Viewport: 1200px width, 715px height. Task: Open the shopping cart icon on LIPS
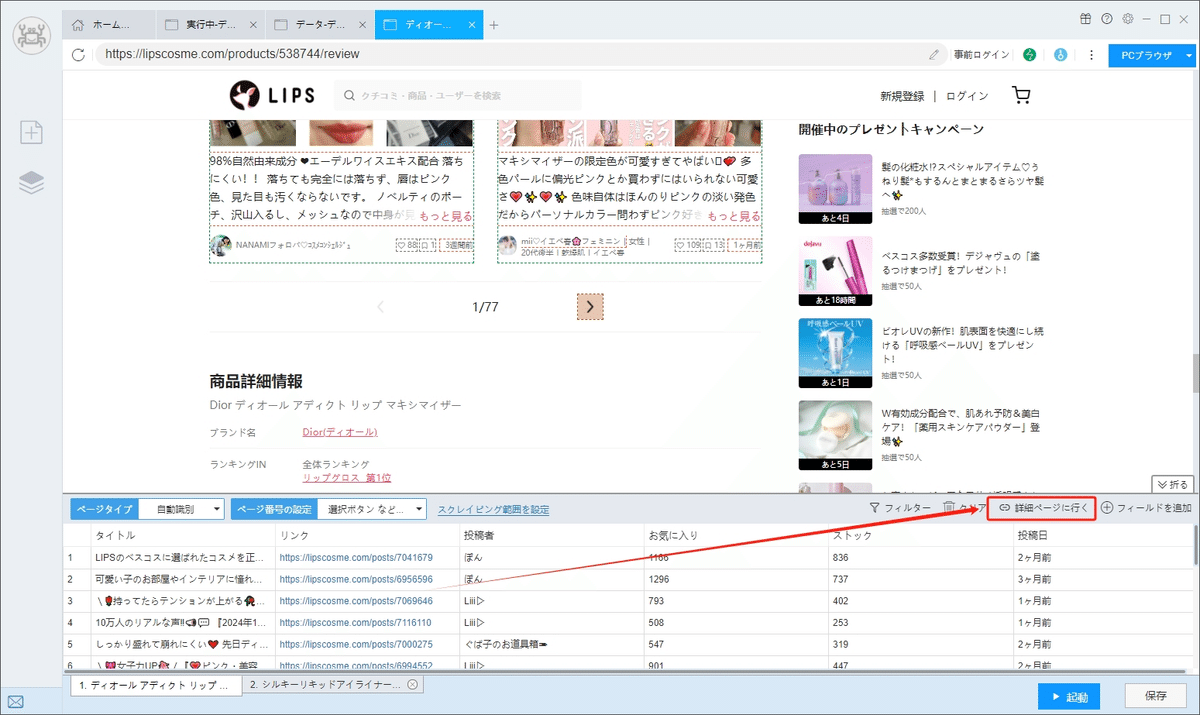[1021, 95]
